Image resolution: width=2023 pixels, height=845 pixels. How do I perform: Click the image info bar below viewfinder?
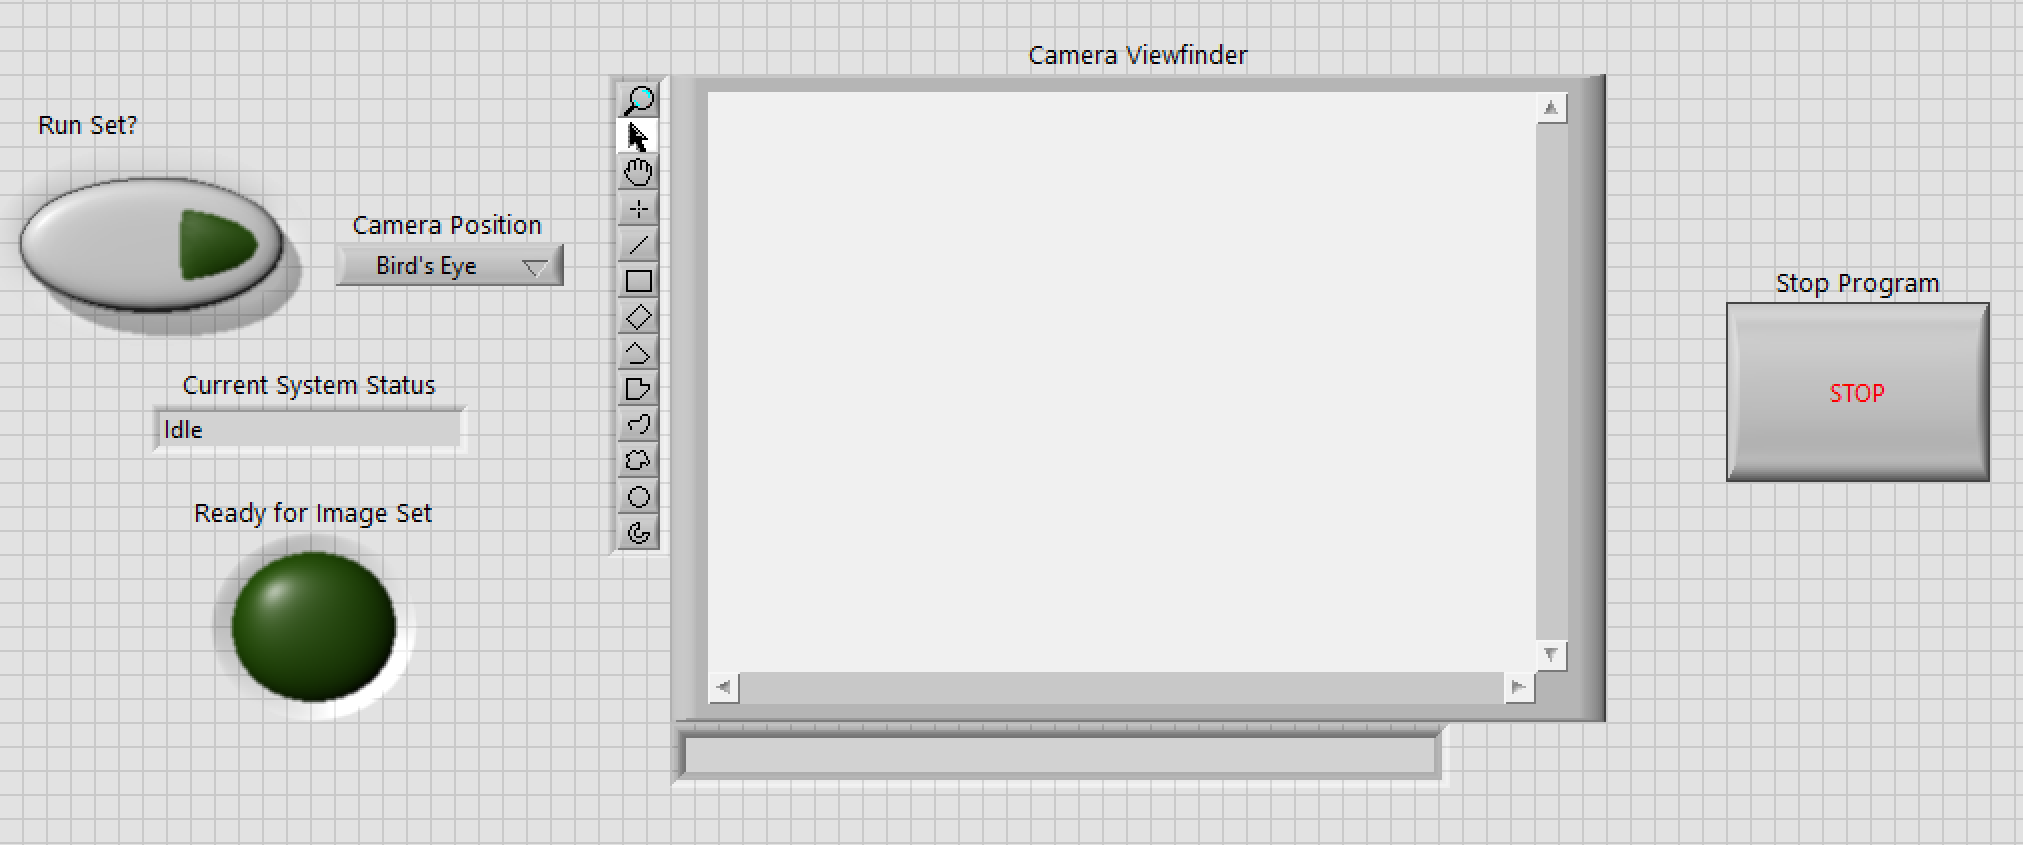coord(1059,756)
